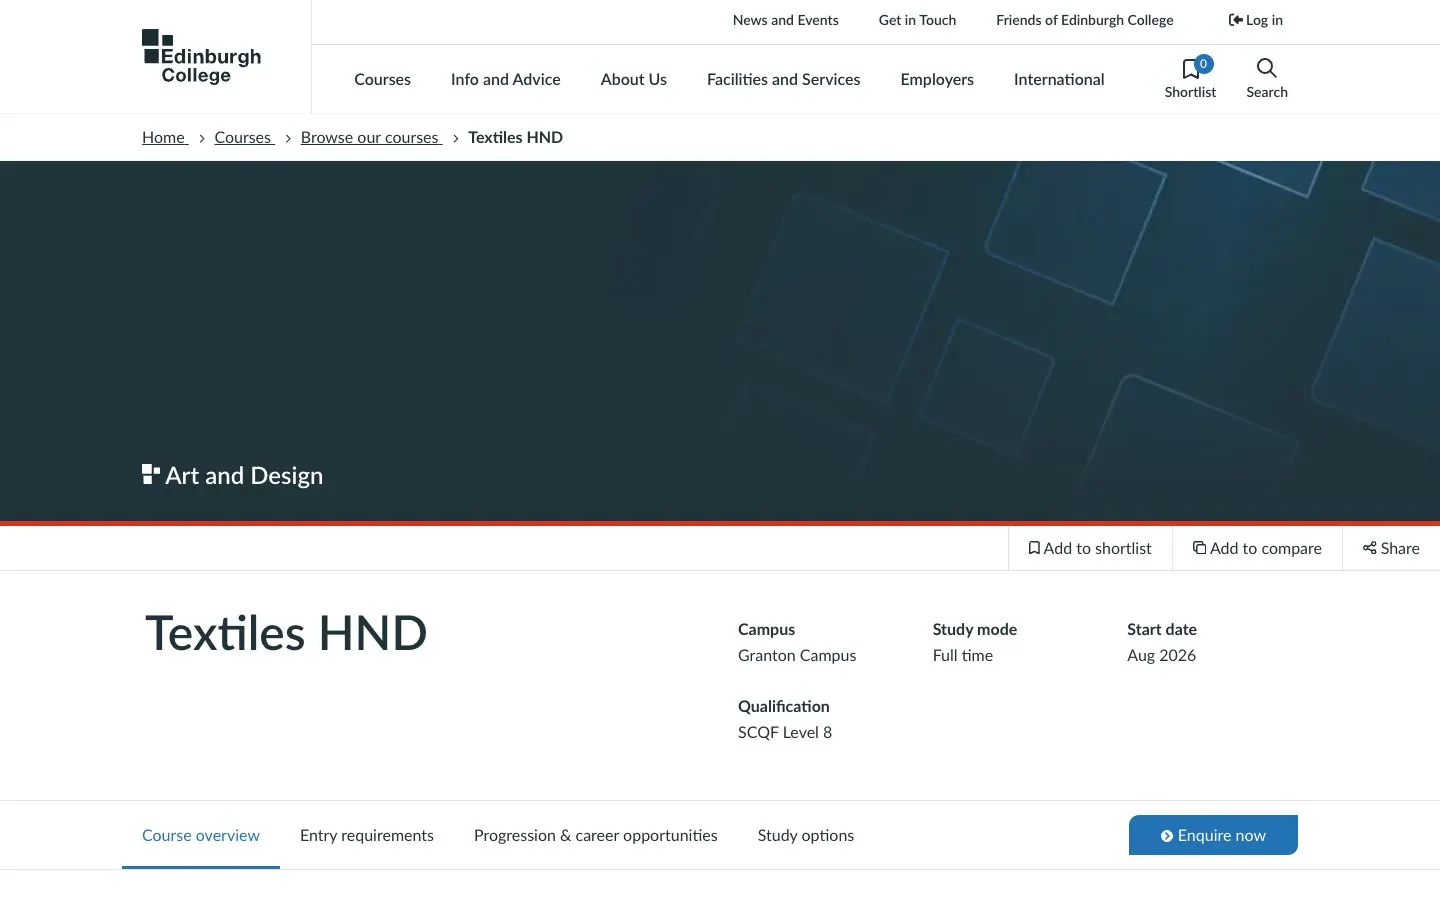Click the Log in link
The height and width of the screenshot is (900, 1440).
[1255, 20]
